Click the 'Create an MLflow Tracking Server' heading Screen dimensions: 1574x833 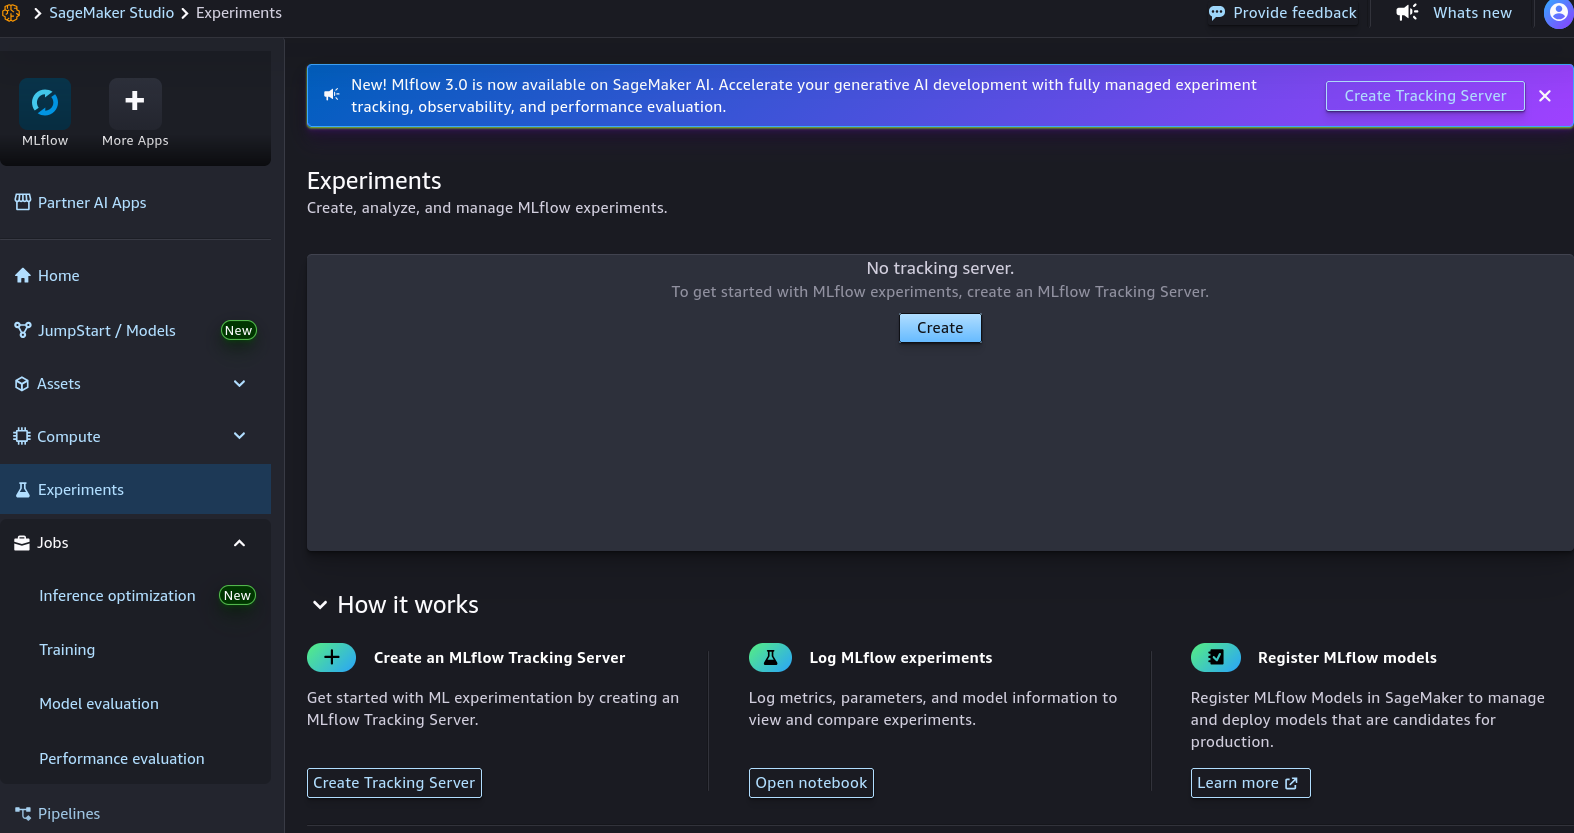499,658
